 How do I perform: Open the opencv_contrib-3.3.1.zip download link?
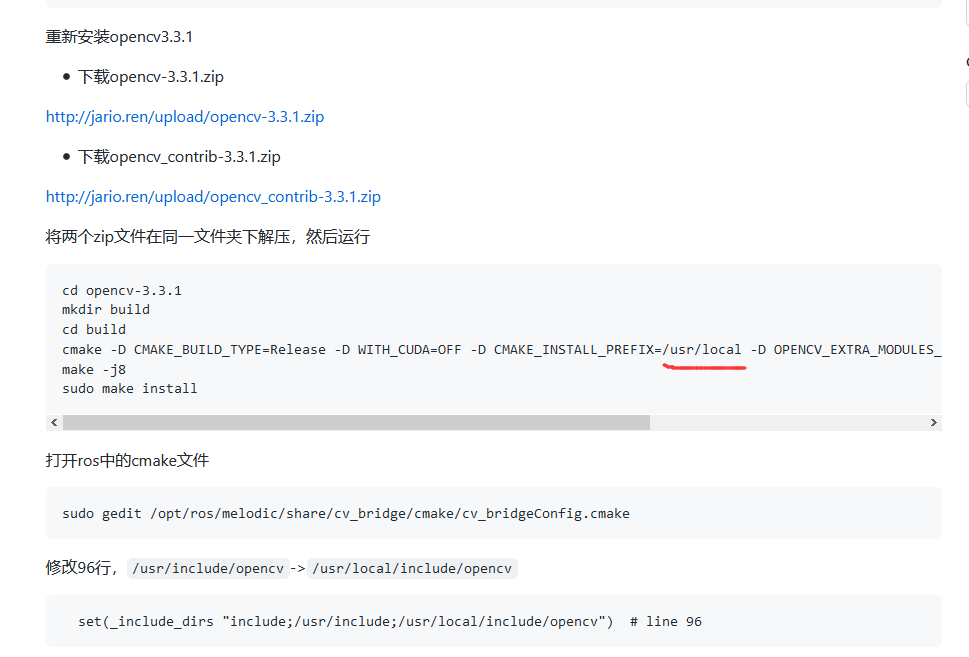213,197
